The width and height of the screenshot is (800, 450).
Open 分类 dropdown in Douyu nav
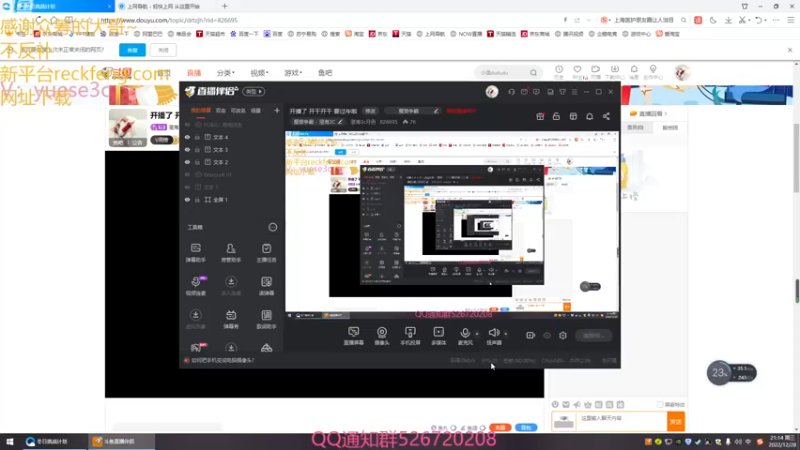(226, 73)
